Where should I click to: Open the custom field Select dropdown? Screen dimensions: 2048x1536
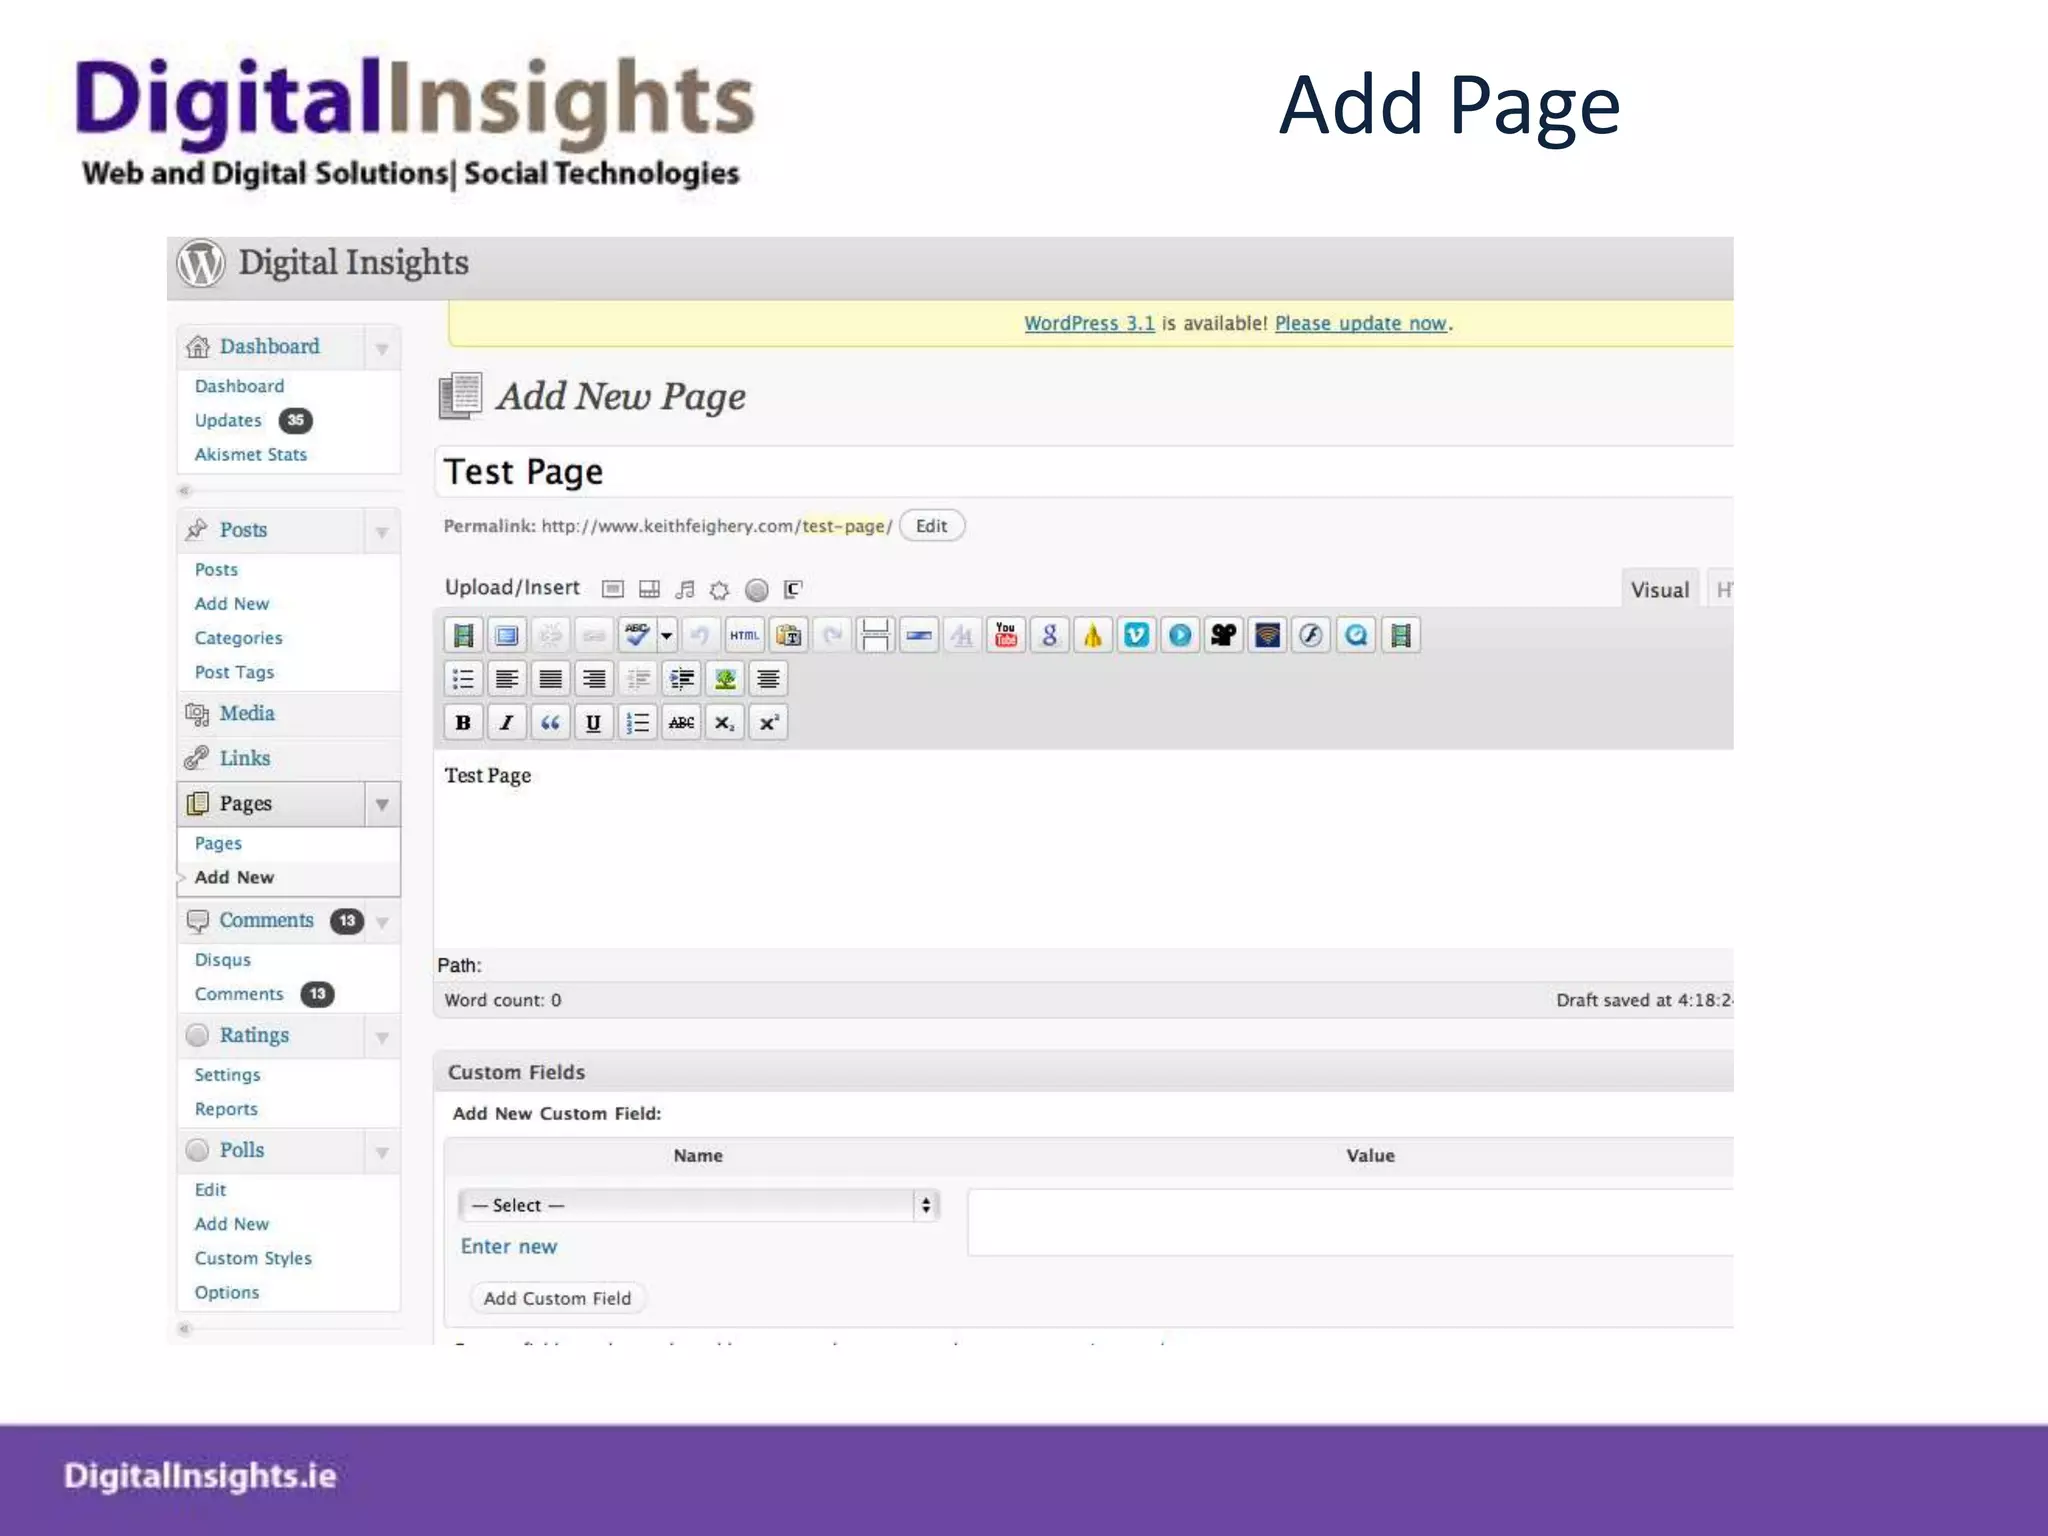(x=699, y=1205)
